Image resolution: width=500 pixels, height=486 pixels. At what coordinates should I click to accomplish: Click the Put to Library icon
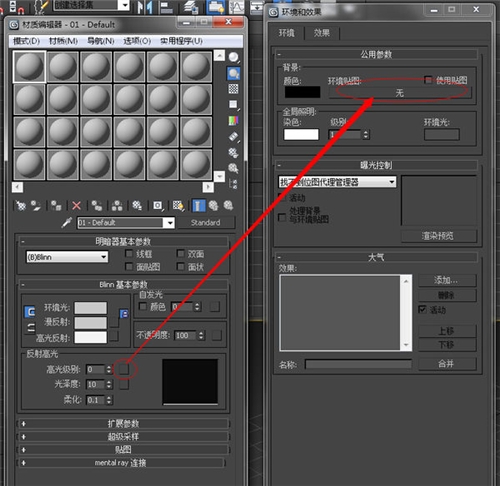(x=137, y=206)
